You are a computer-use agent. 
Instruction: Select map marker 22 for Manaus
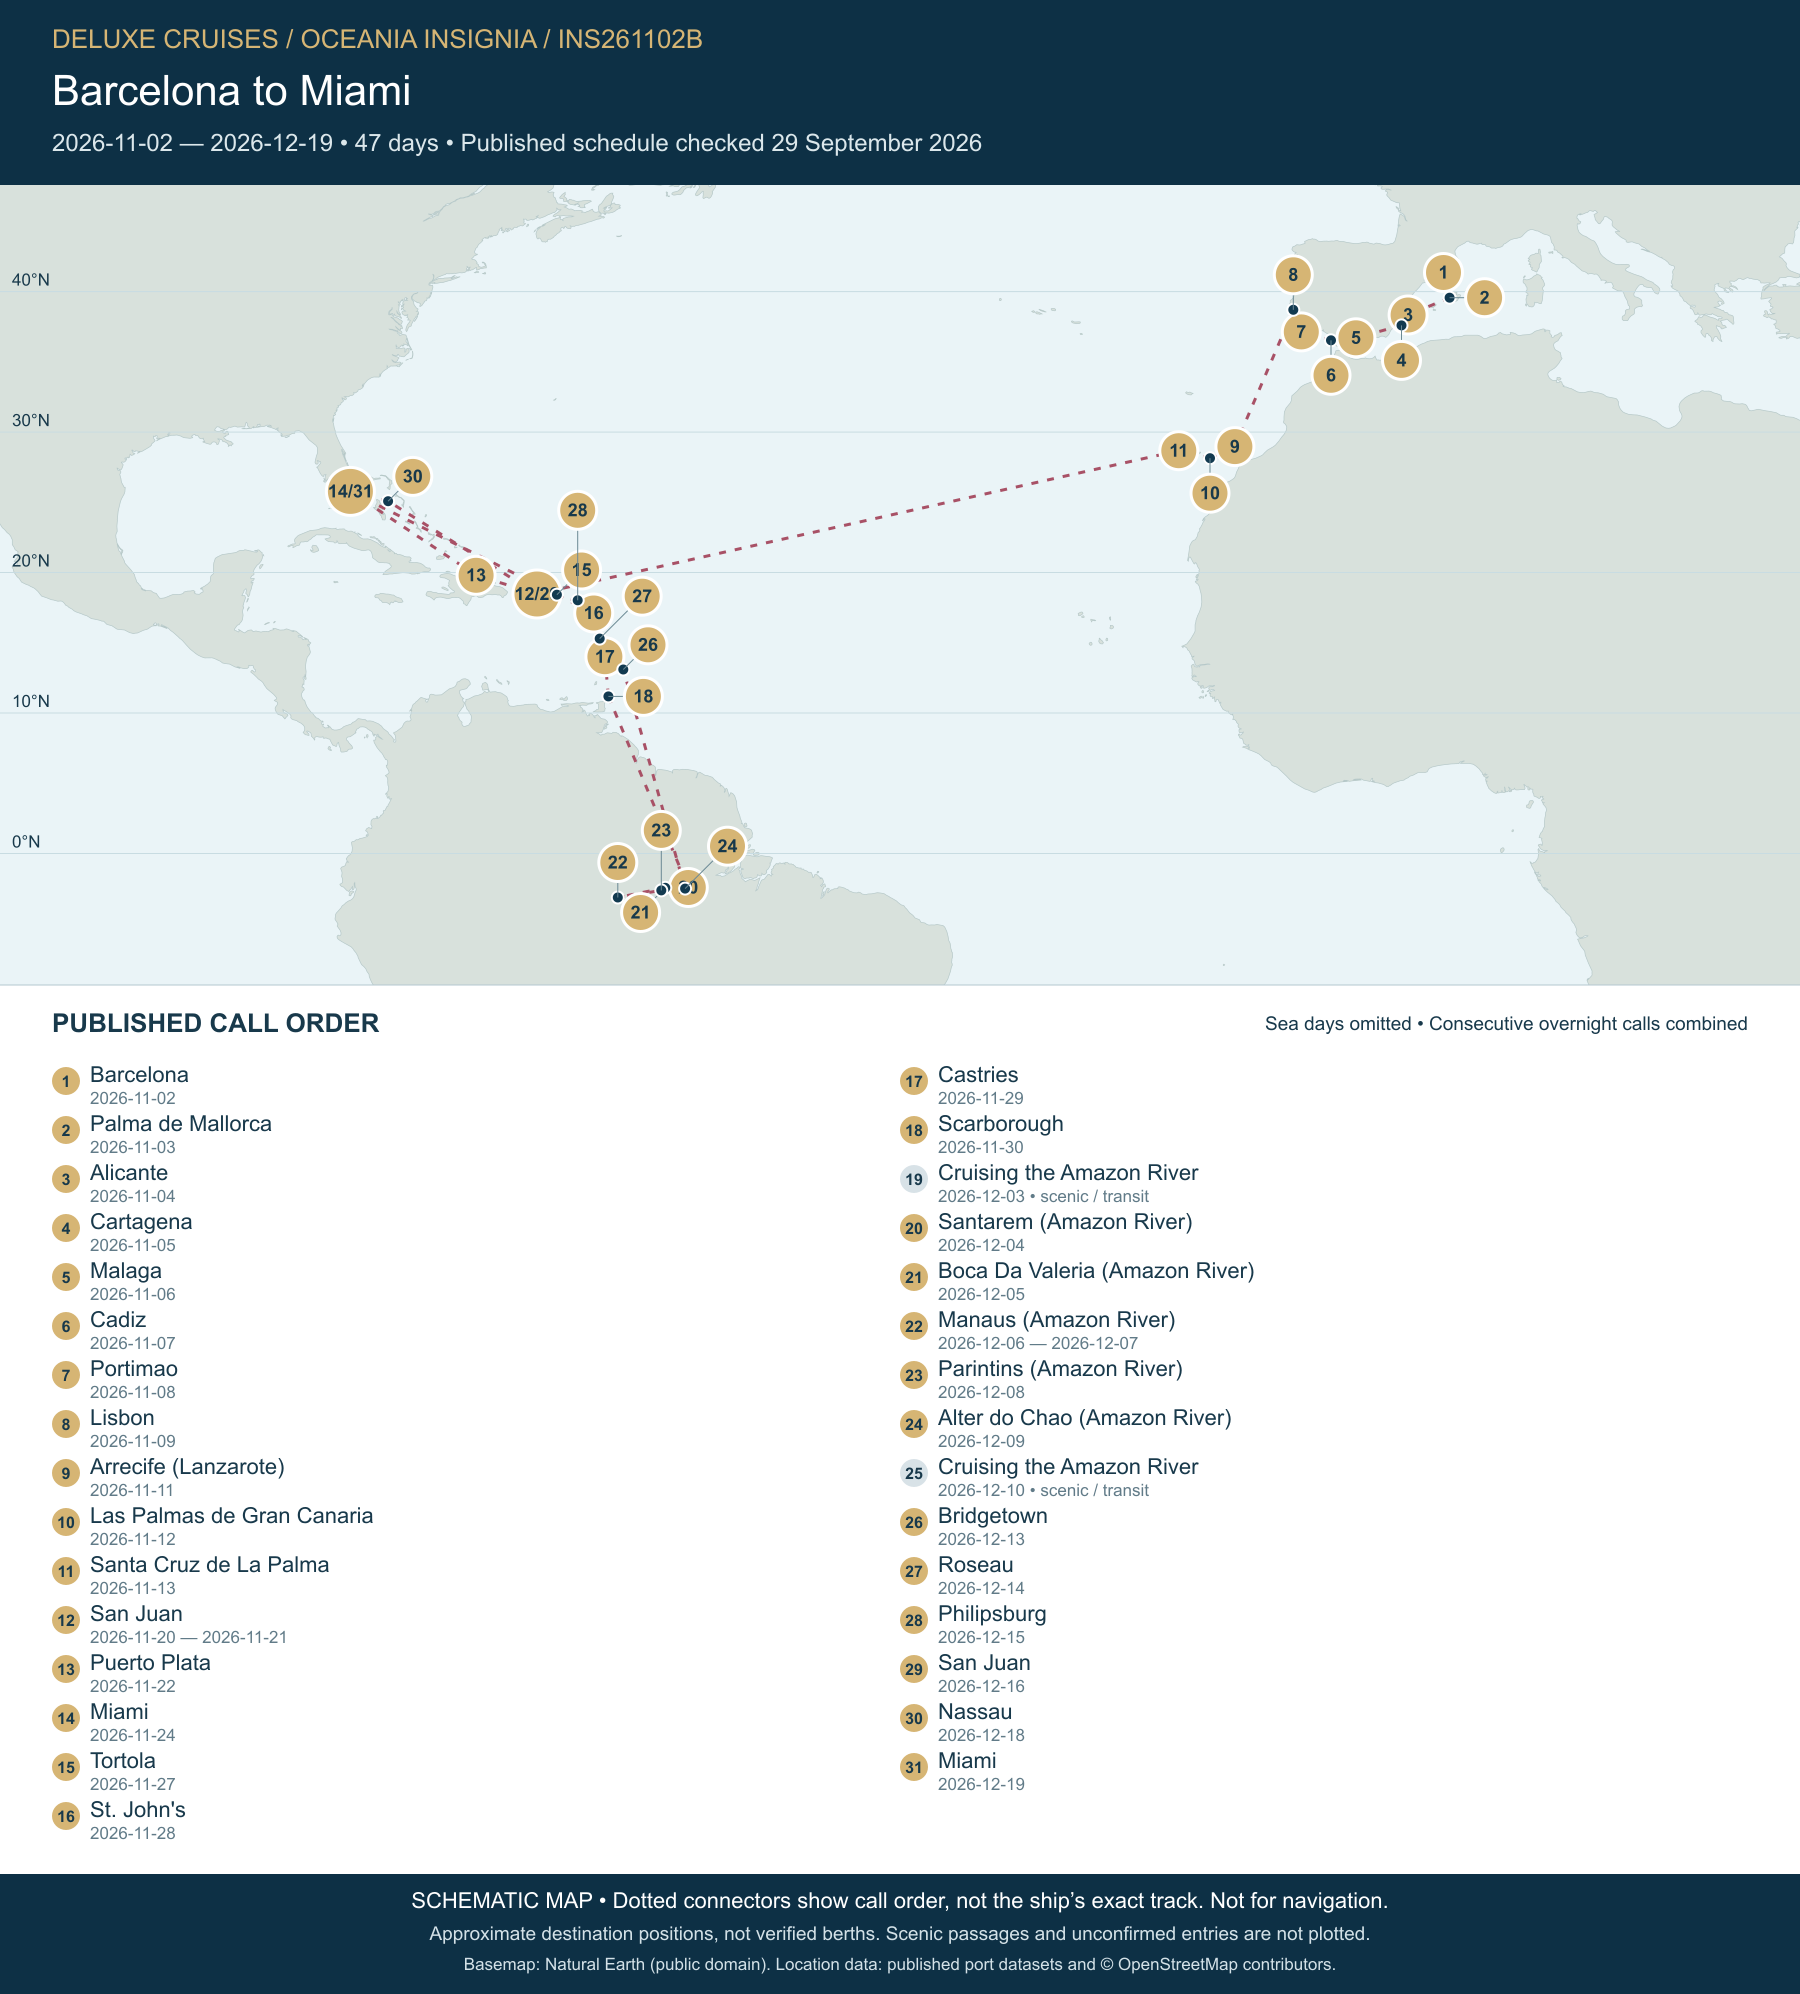point(618,862)
